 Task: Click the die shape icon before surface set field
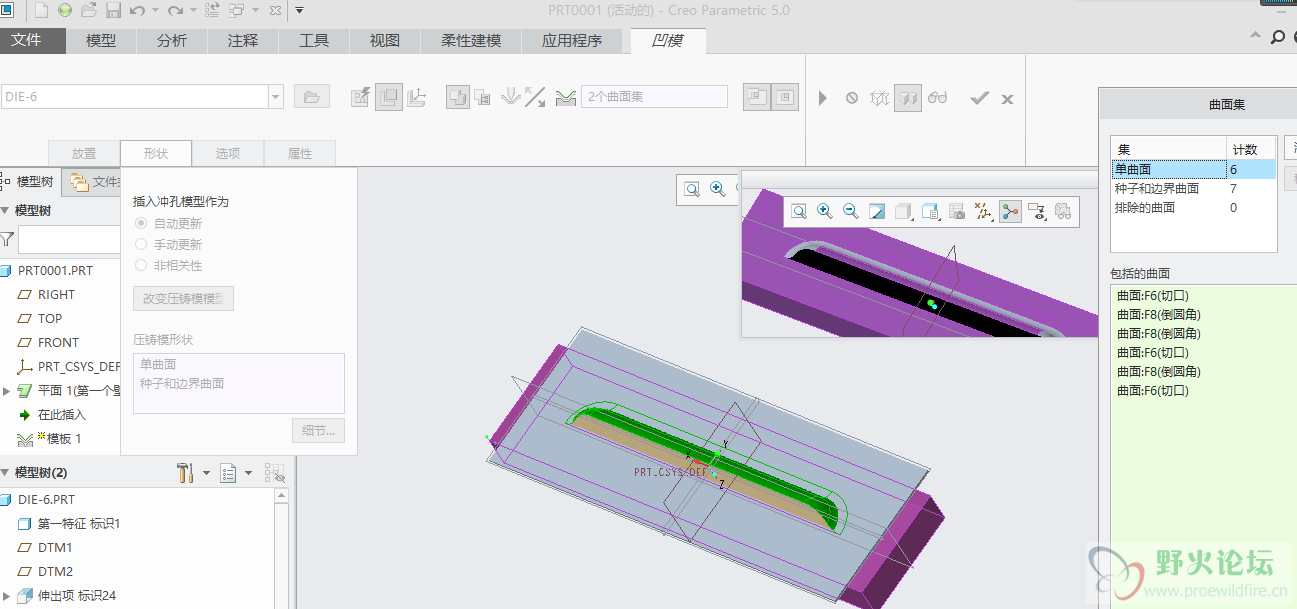(566, 97)
